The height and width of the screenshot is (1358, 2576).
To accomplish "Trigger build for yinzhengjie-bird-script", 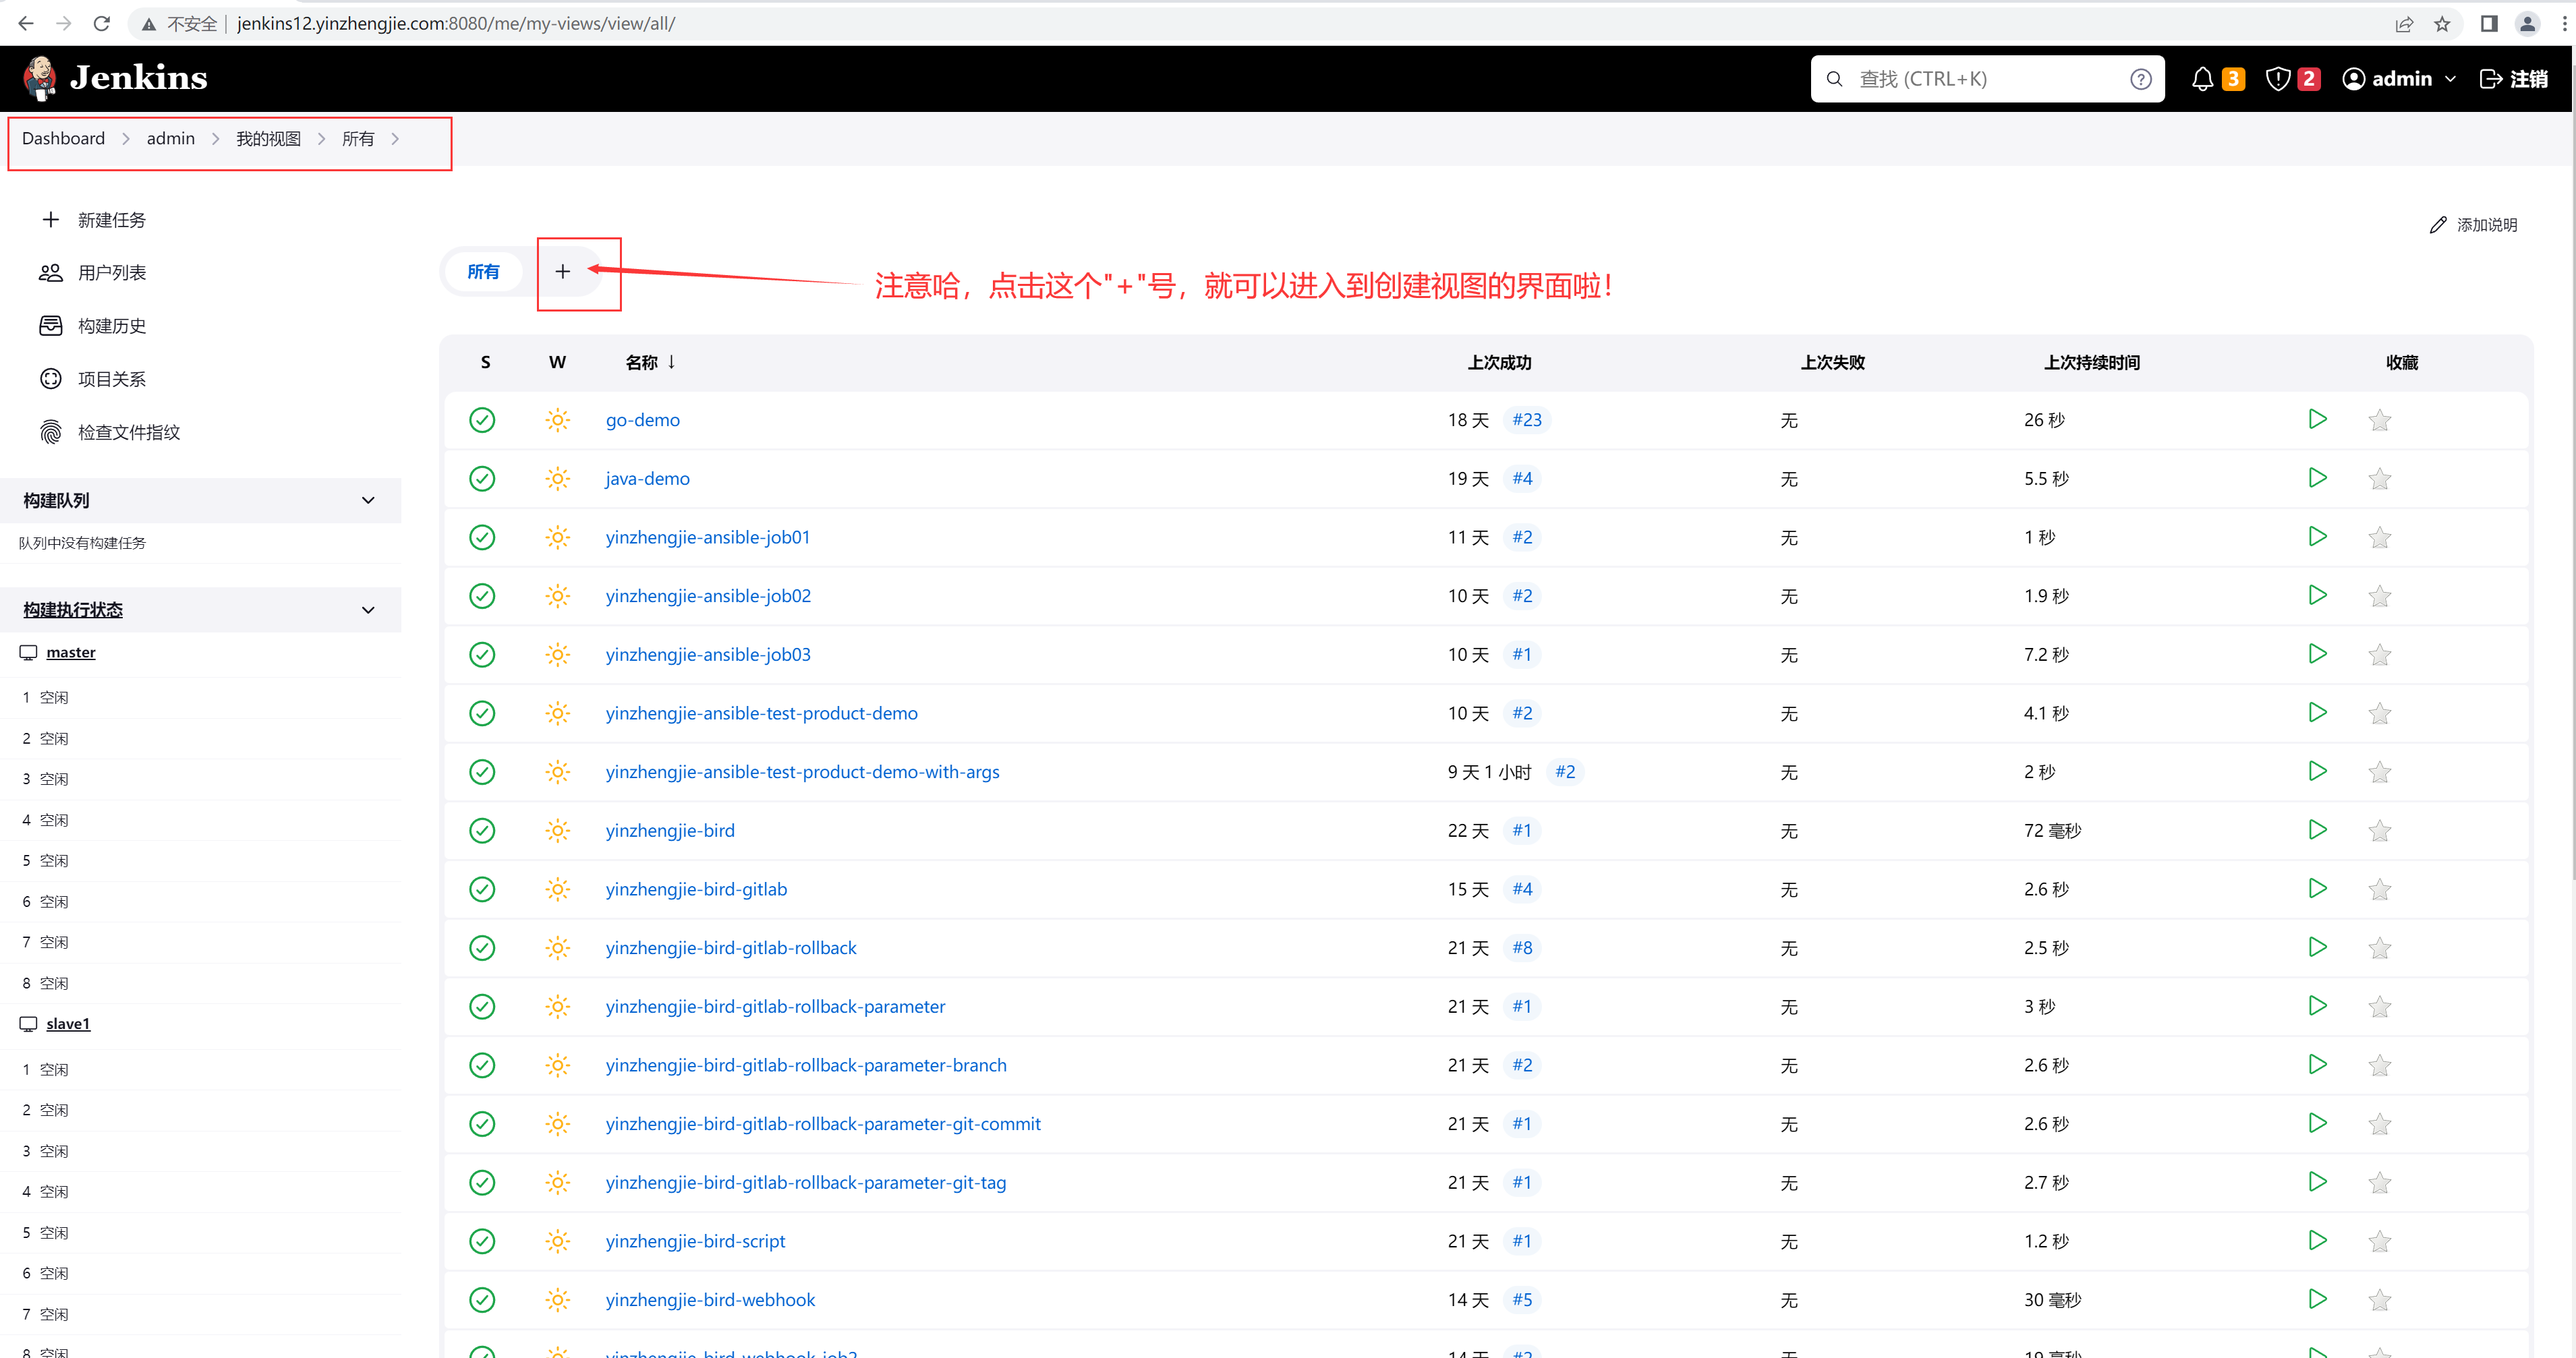I will [x=2317, y=1241].
